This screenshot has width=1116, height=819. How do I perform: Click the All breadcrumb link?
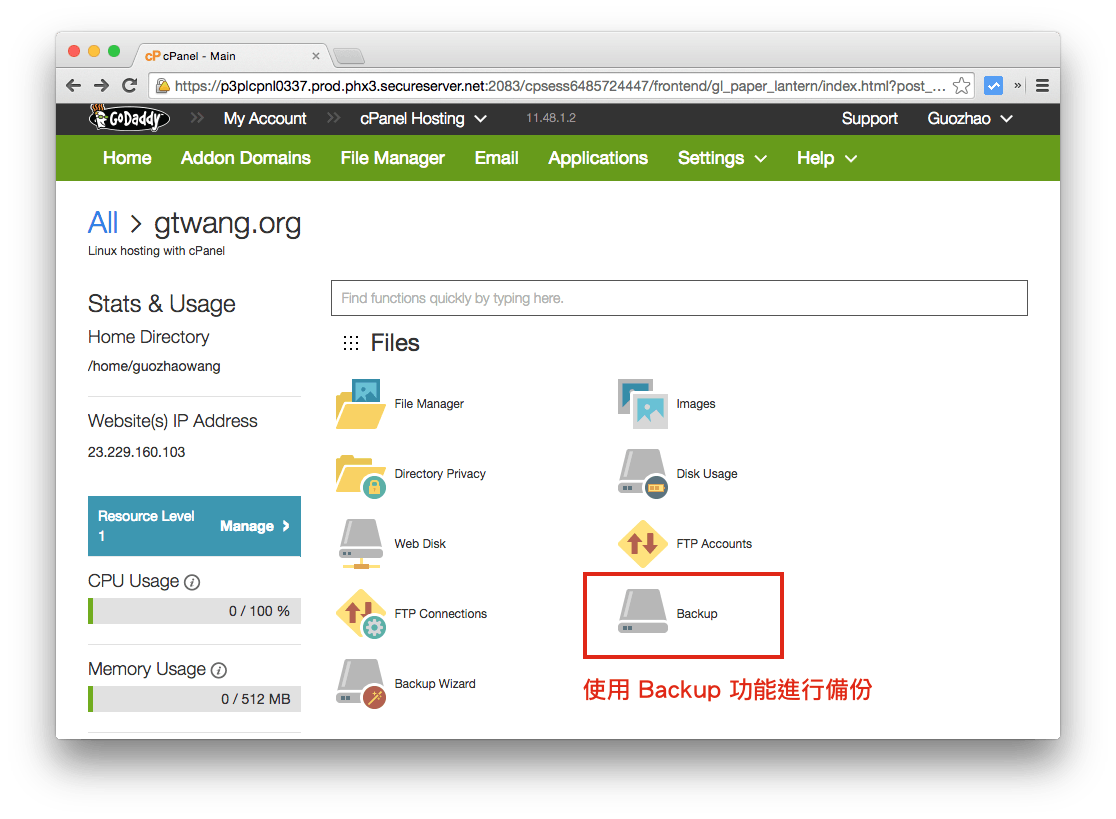(x=103, y=223)
